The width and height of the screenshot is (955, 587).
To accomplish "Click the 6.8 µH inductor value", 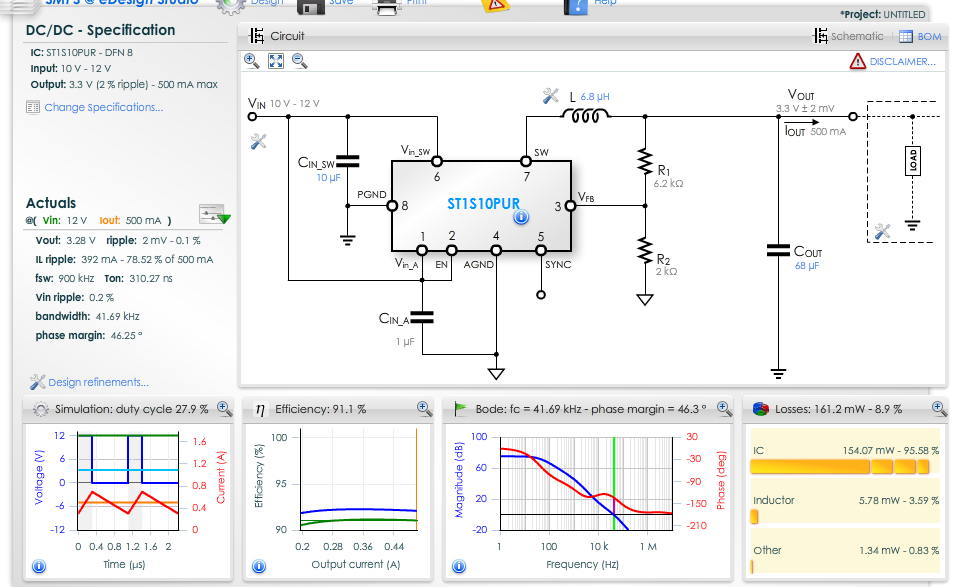I will (594, 97).
